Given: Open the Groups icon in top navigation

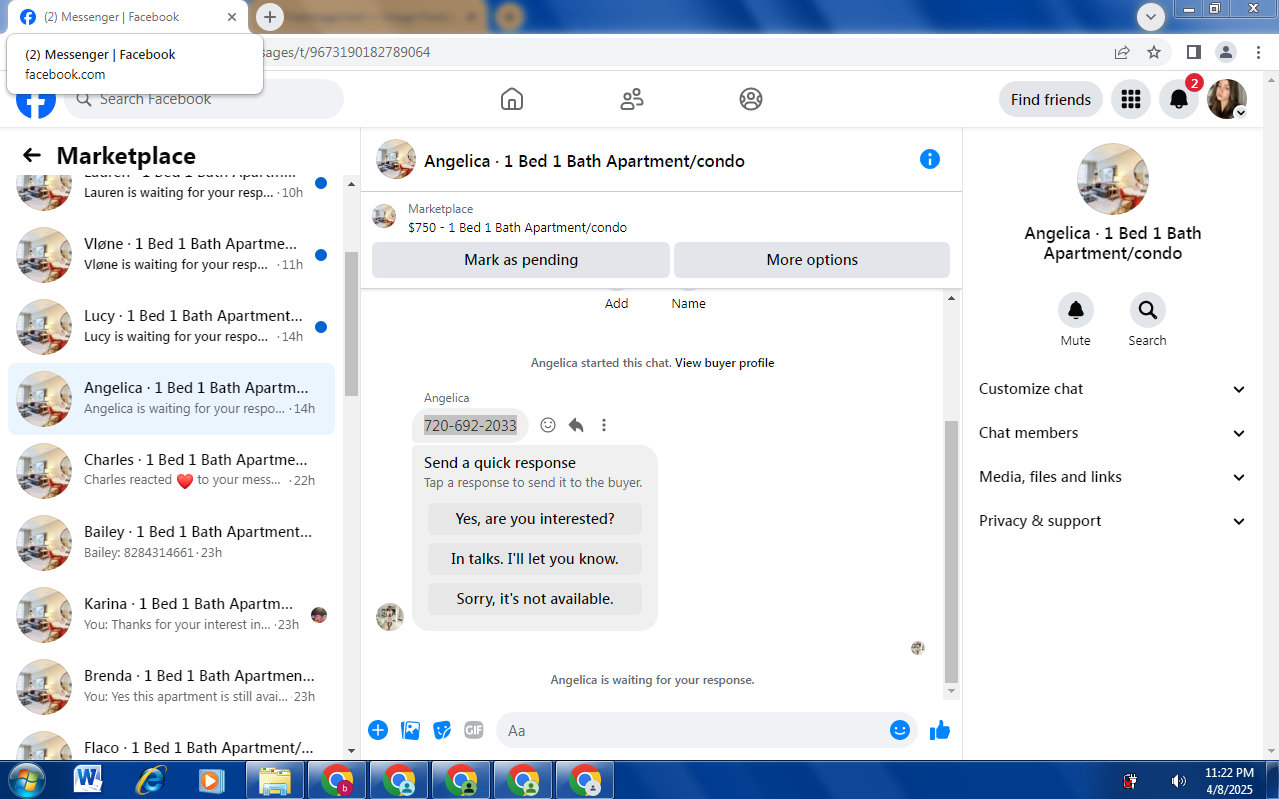Looking at the screenshot, I should [751, 99].
